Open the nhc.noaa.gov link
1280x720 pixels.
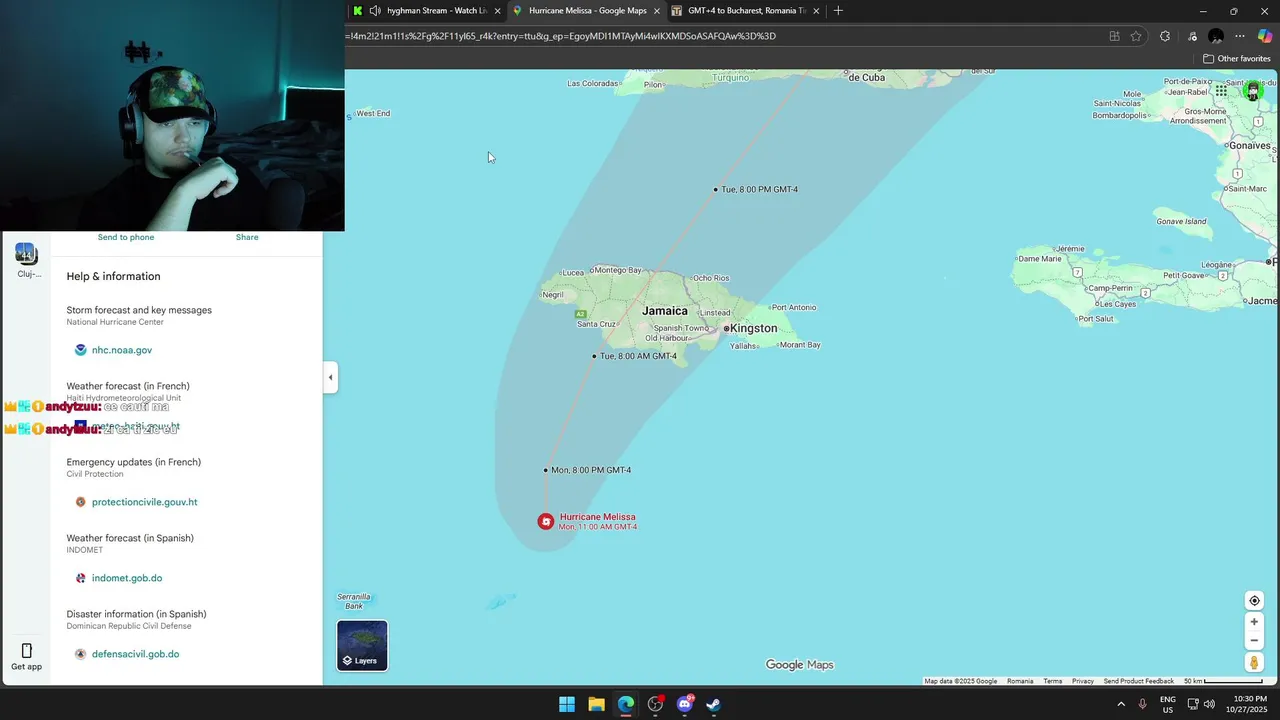click(x=122, y=350)
